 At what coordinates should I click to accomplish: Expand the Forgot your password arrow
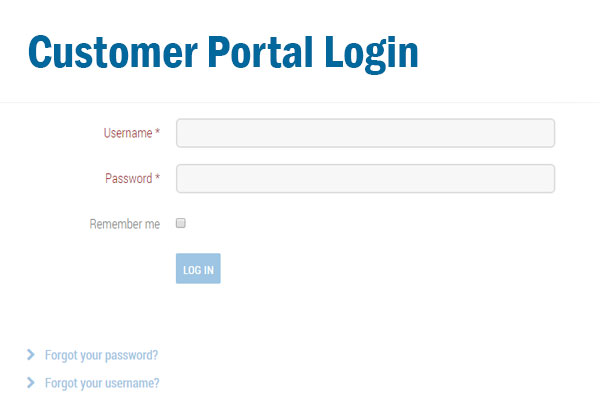31,354
